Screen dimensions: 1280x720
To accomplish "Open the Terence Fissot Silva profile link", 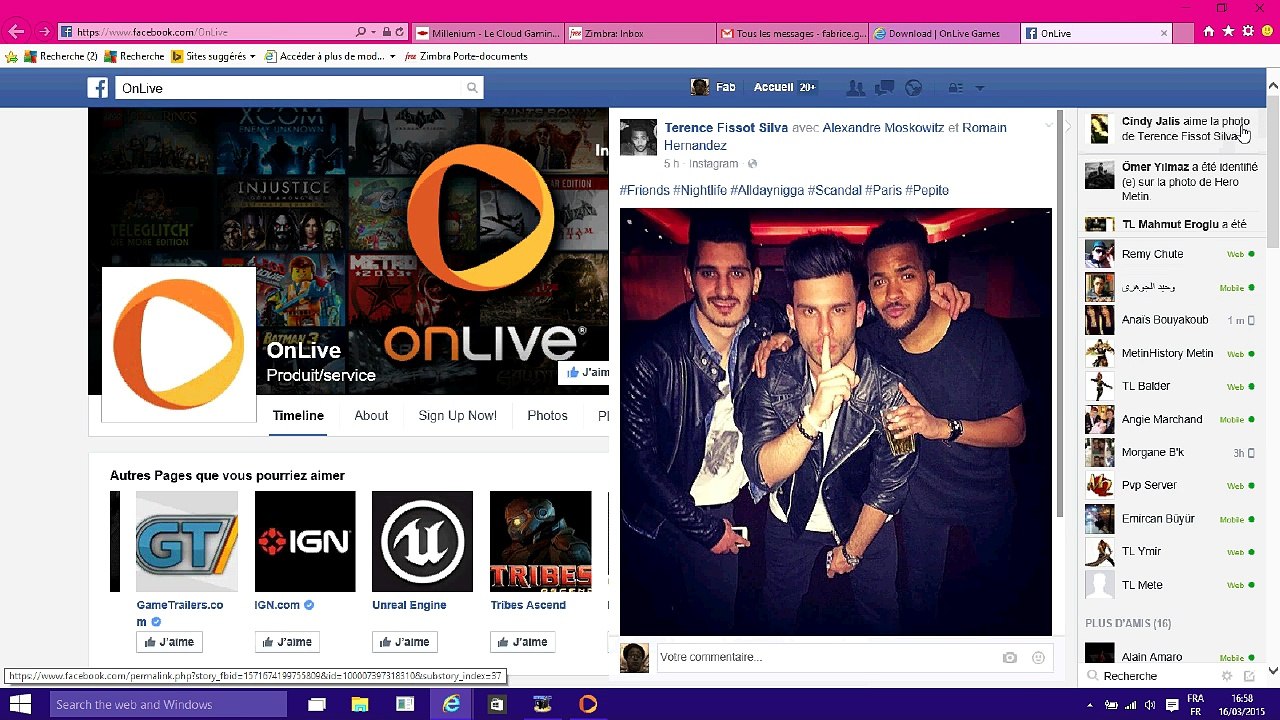I will click(x=726, y=128).
